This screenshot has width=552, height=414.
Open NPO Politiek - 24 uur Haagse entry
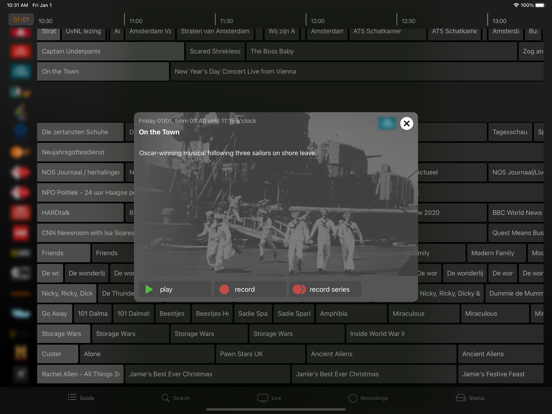pyautogui.click(x=85, y=193)
